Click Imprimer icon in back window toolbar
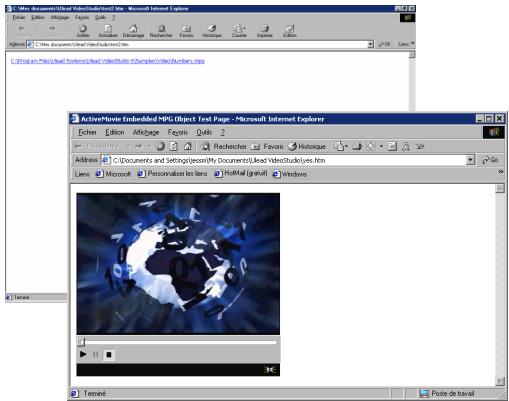Screen dimensions: 509x401 (x=265, y=31)
